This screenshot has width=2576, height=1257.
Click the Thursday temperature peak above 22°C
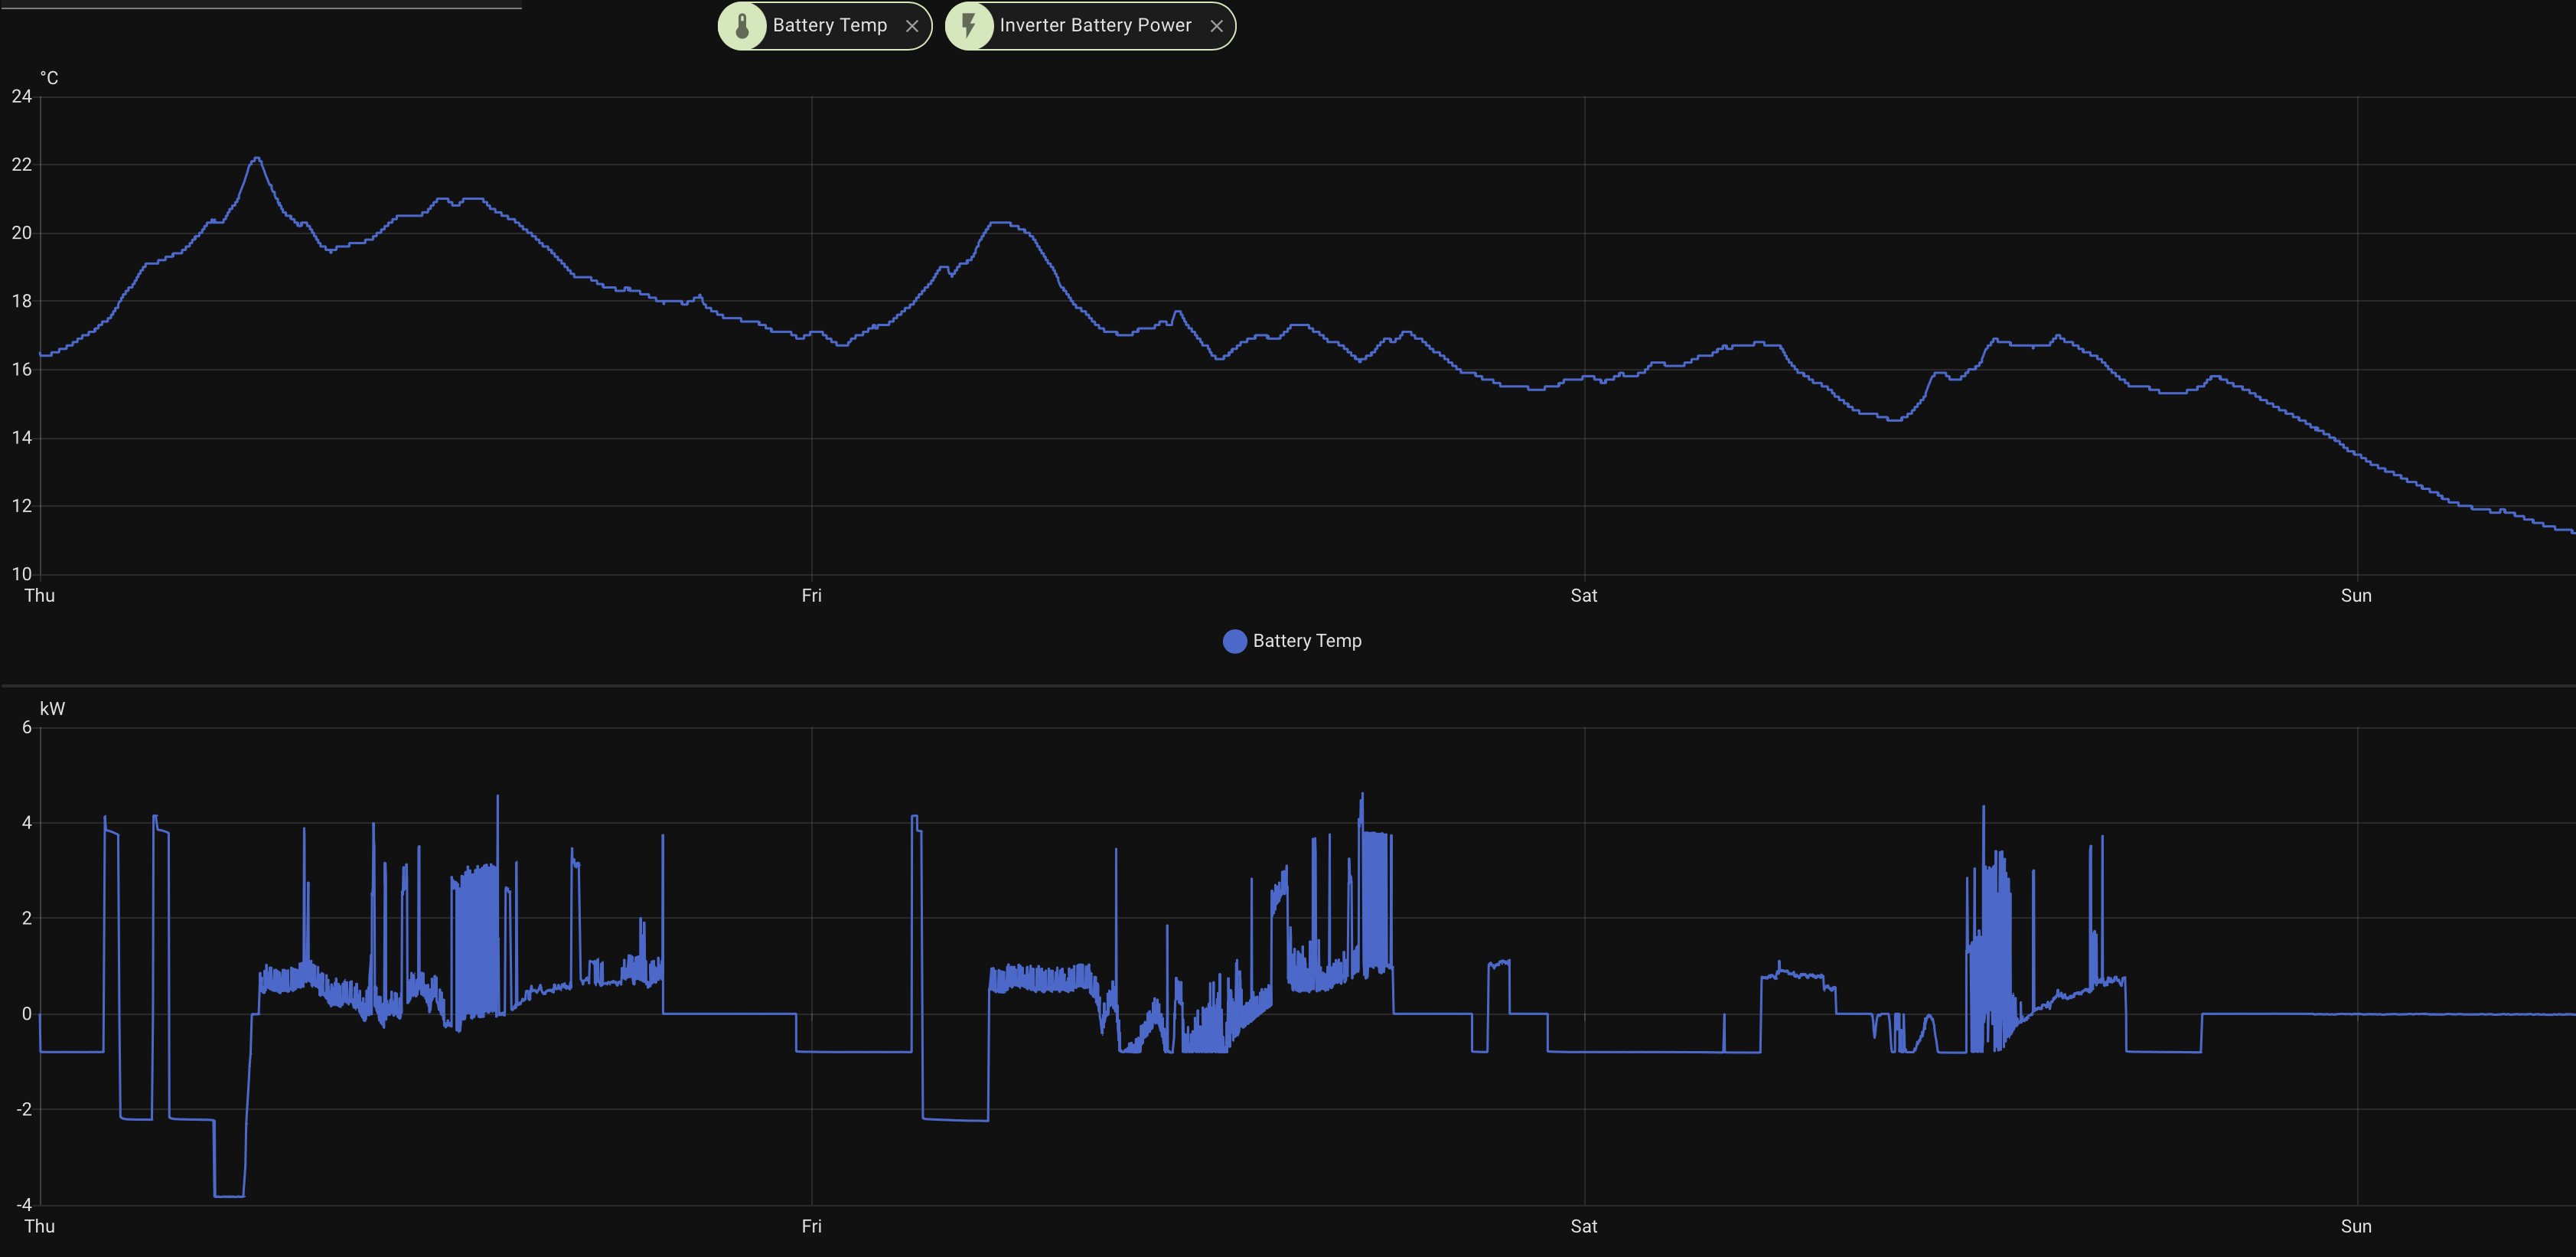(x=257, y=158)
